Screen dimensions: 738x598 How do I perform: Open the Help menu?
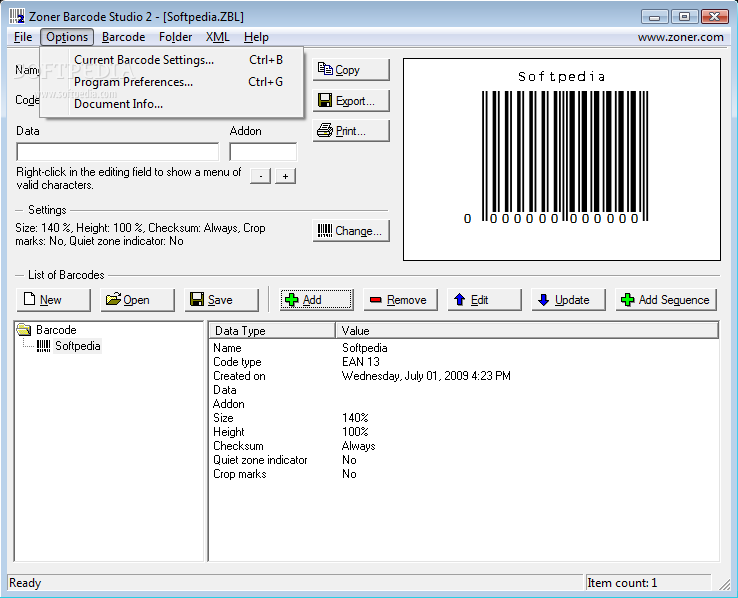coord(256,37)
